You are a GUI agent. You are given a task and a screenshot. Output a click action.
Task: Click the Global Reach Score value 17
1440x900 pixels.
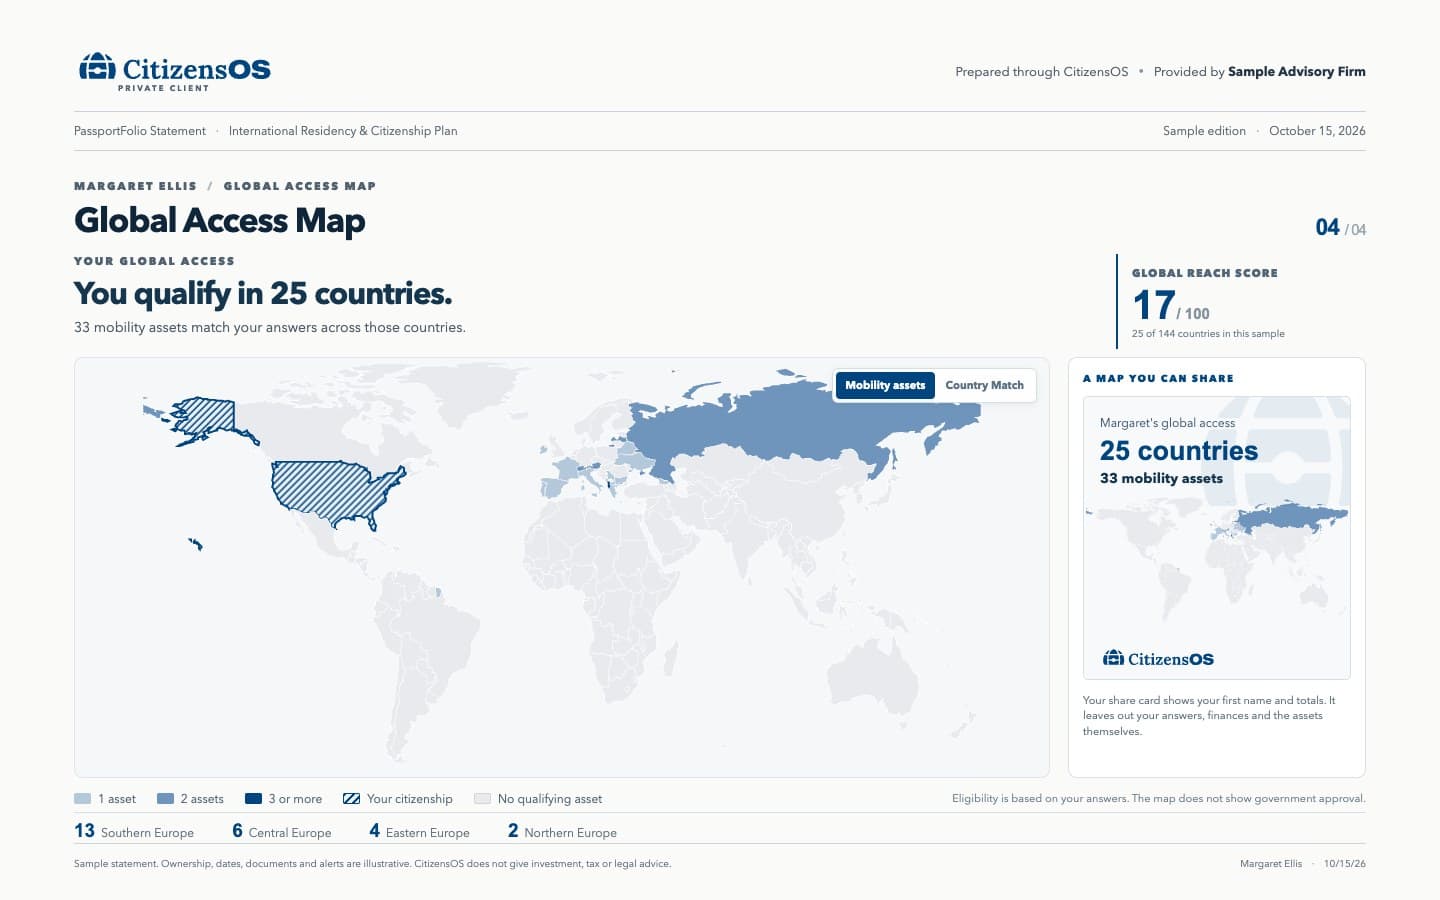(1153, 305)
